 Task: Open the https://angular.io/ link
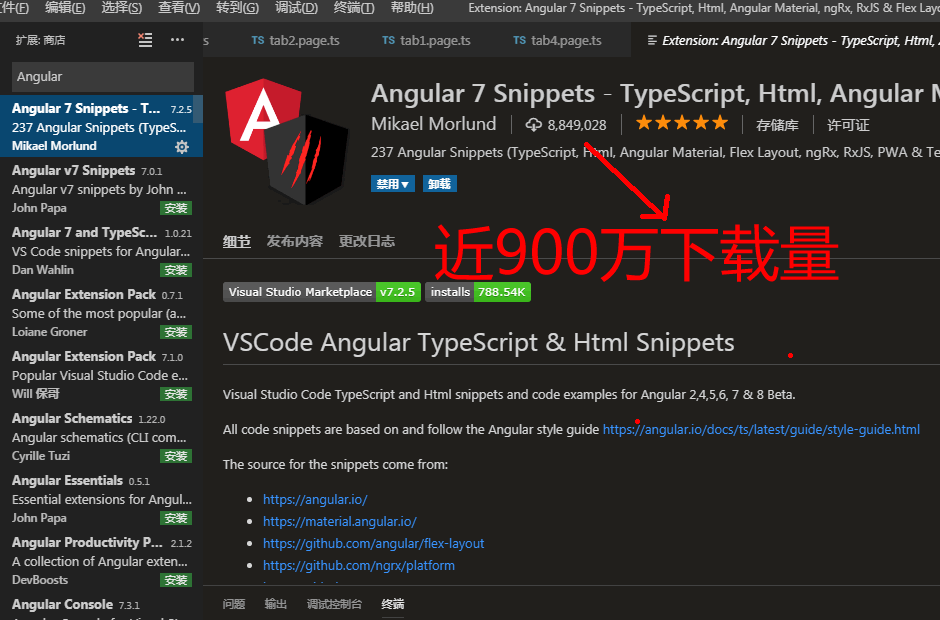[x=315, y=499]
